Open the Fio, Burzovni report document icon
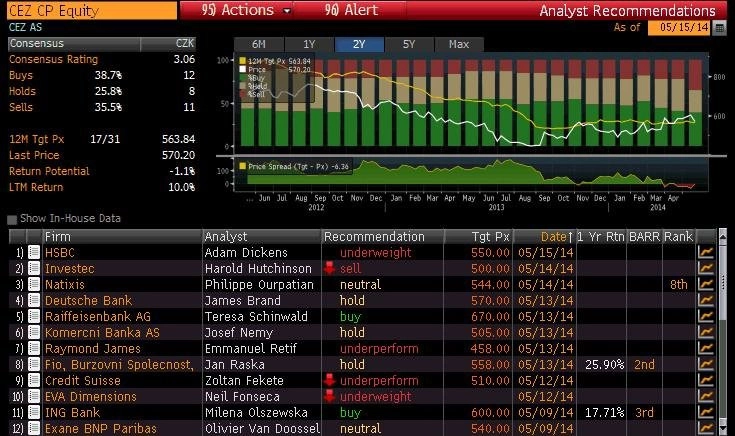This screenshot has width=735, height=436. (x=34, y=364)
